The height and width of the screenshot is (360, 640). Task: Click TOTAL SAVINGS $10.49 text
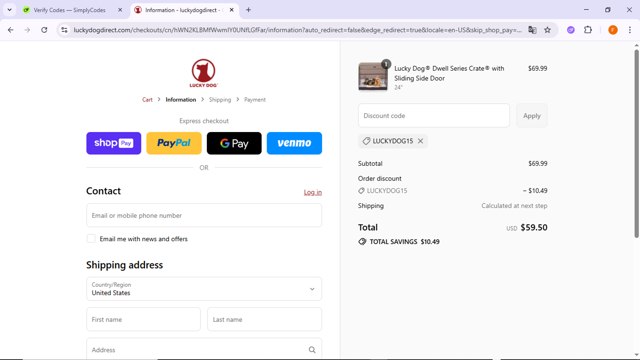pos(404,242)
